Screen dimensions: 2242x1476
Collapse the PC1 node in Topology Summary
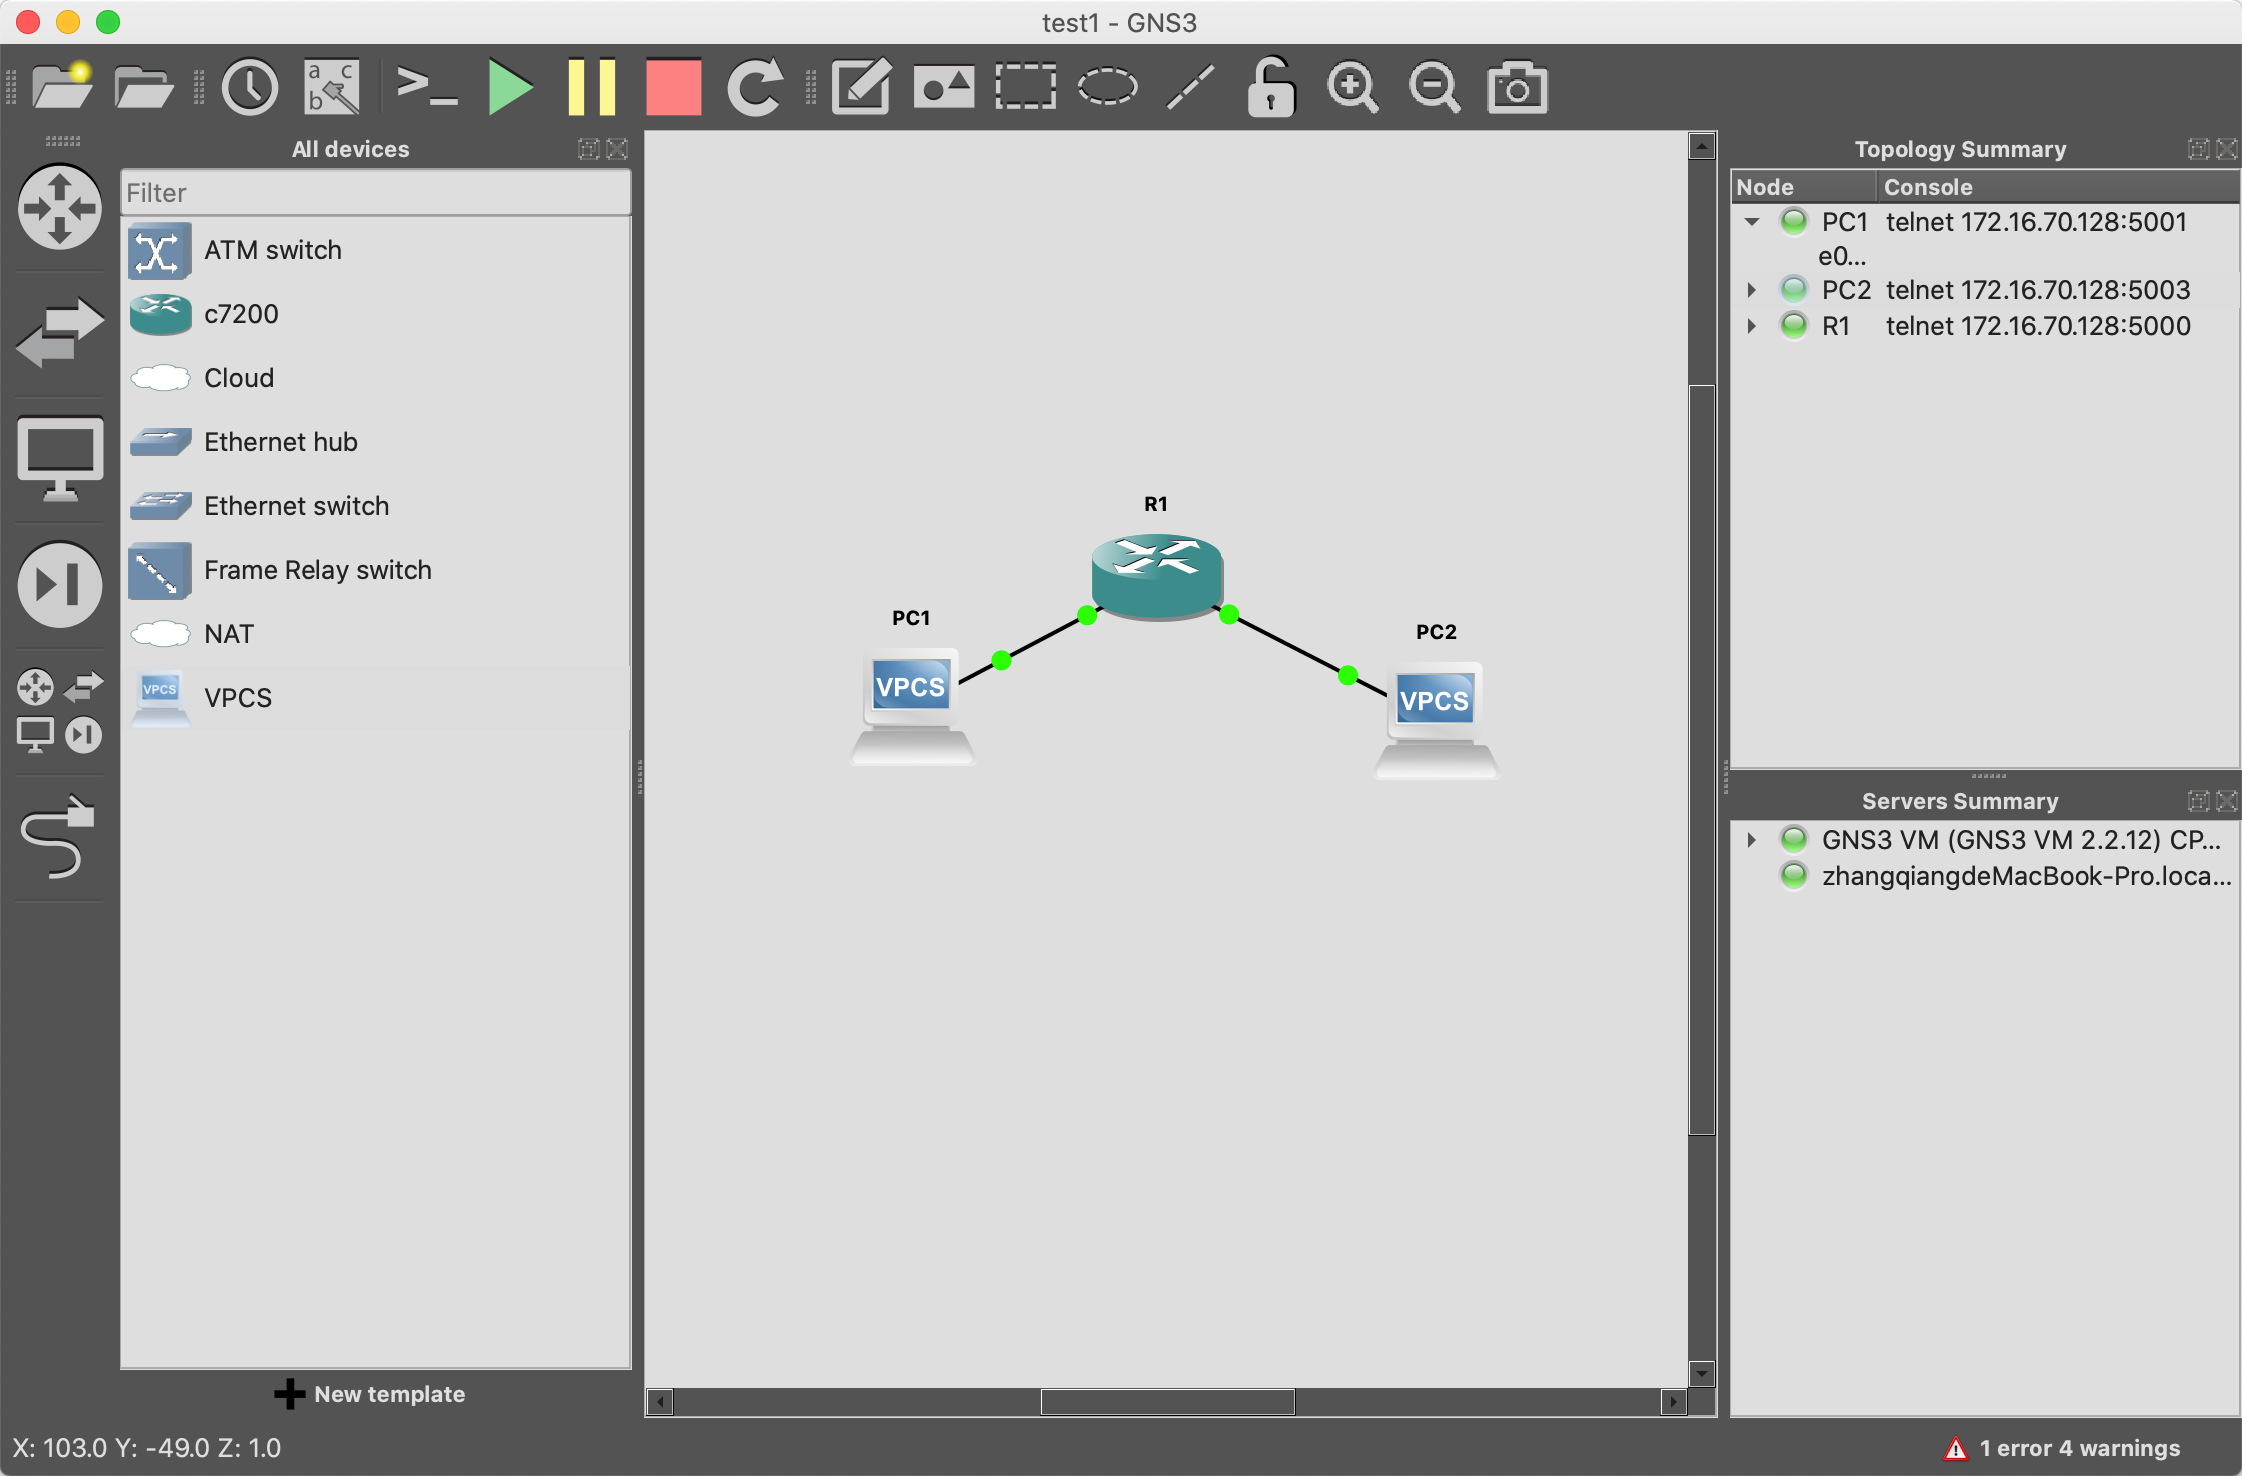pyautogui.click(x=1752, y=222)
